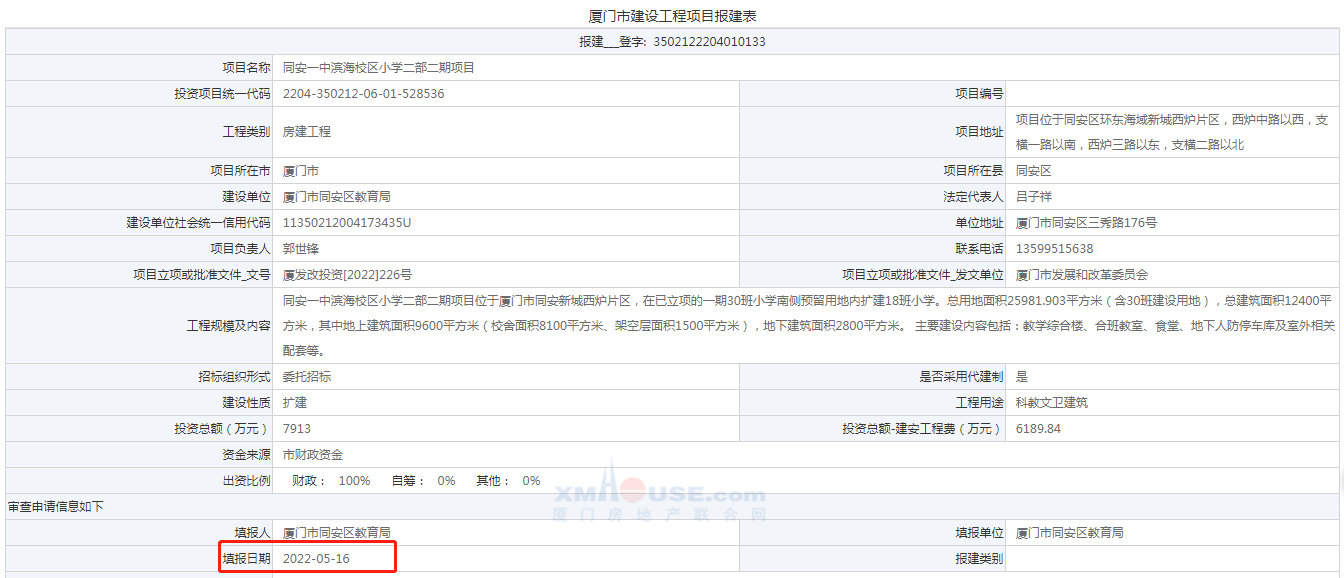The image size is (1344, 578).
Task: Click the project manager name 郭世锋
Action: pyautogui.click(x=301, y=249)
